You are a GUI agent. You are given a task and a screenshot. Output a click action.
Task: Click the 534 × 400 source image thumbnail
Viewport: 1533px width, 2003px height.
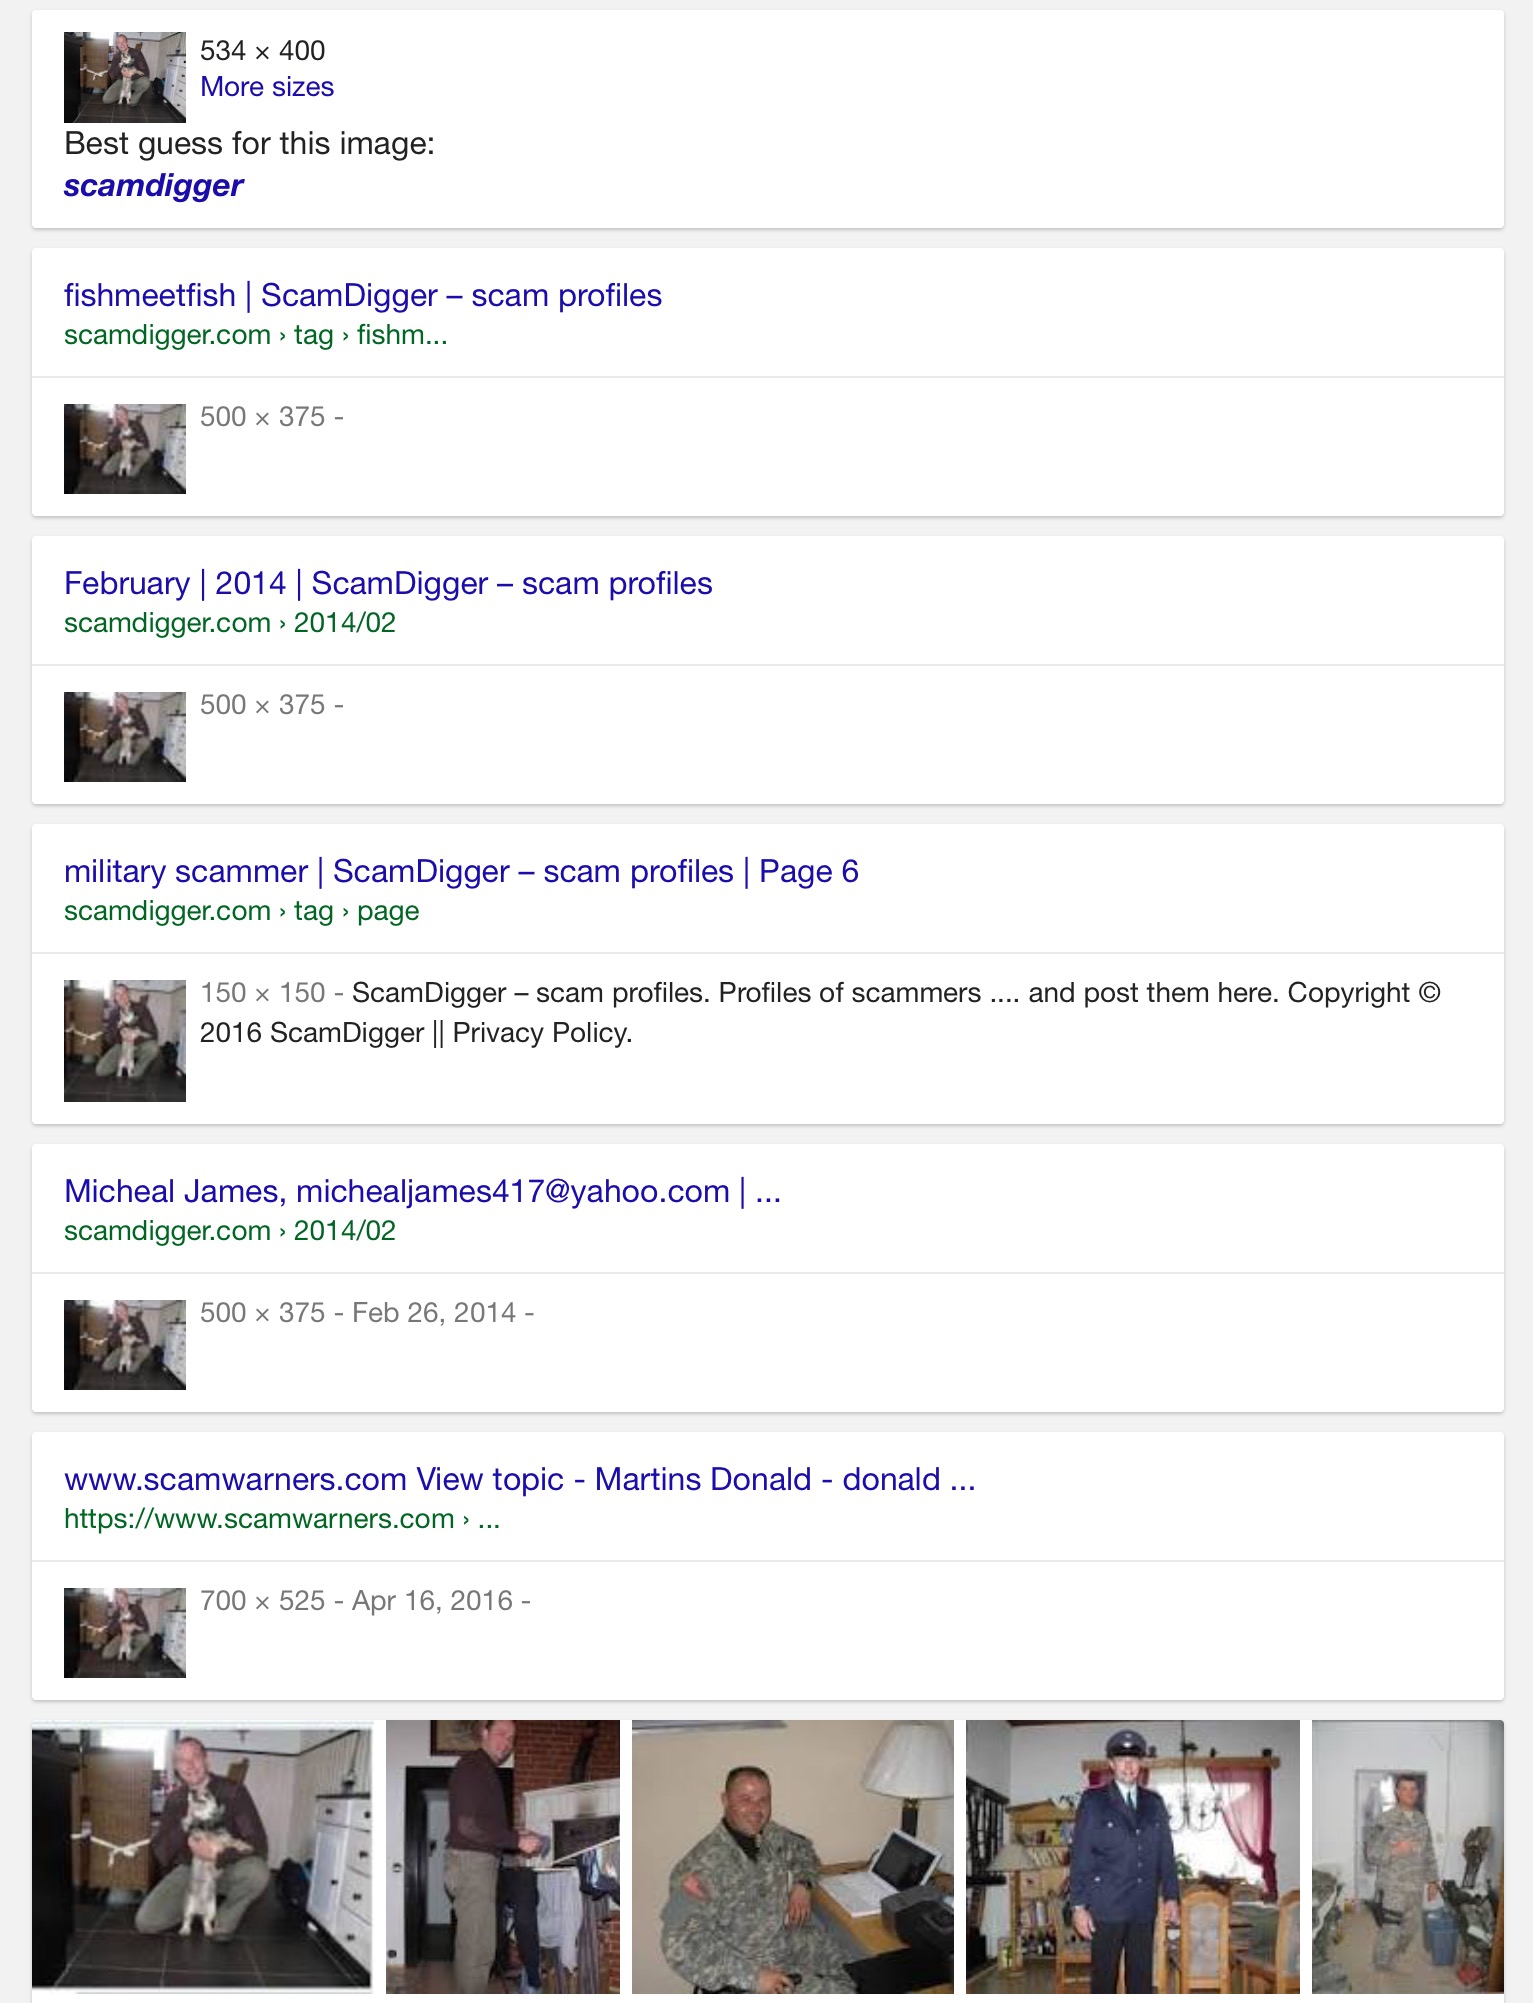125,77
